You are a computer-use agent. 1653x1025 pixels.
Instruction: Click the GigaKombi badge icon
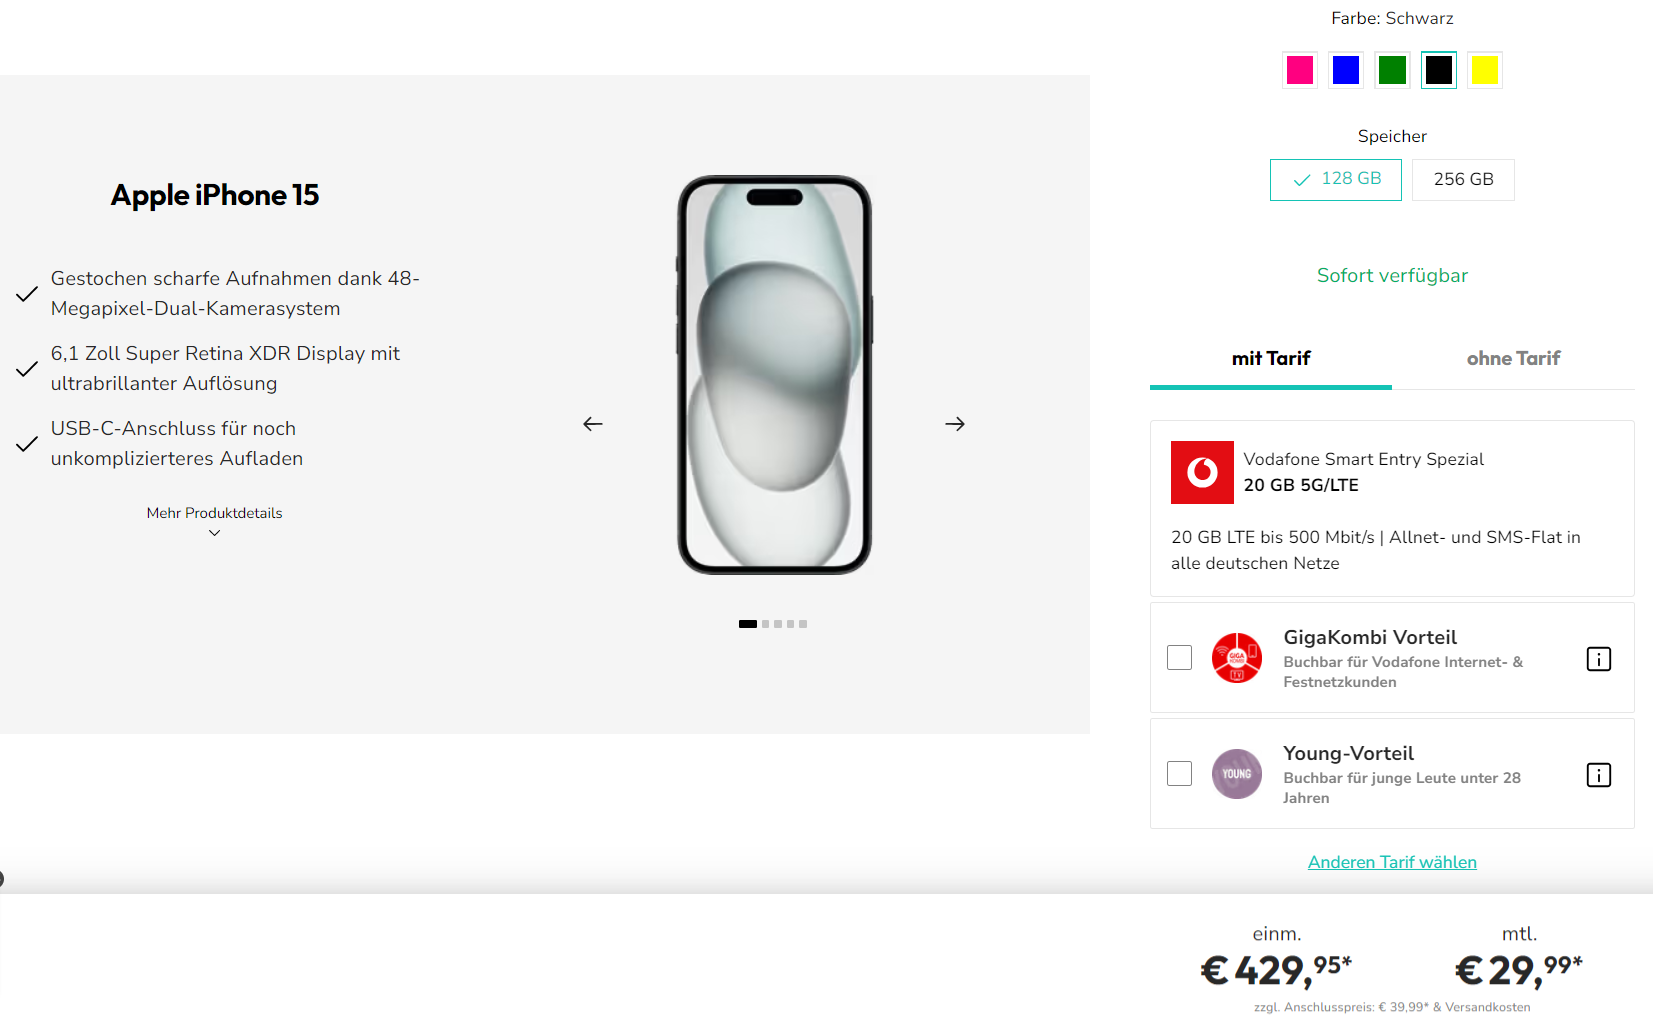[1236, 659]
